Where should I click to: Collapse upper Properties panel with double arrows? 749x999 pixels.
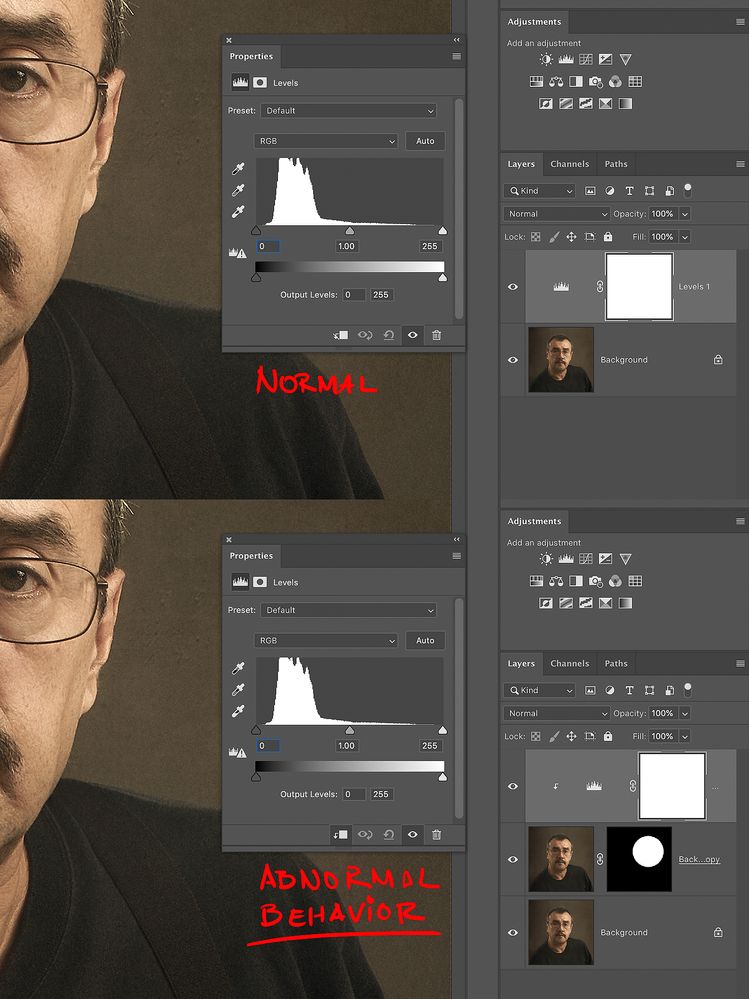tap(457, 40)
